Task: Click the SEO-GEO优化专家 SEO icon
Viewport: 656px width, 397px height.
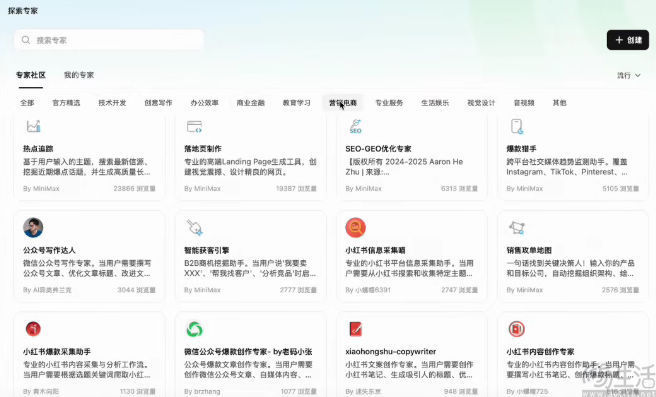Action: coord(355,126)
